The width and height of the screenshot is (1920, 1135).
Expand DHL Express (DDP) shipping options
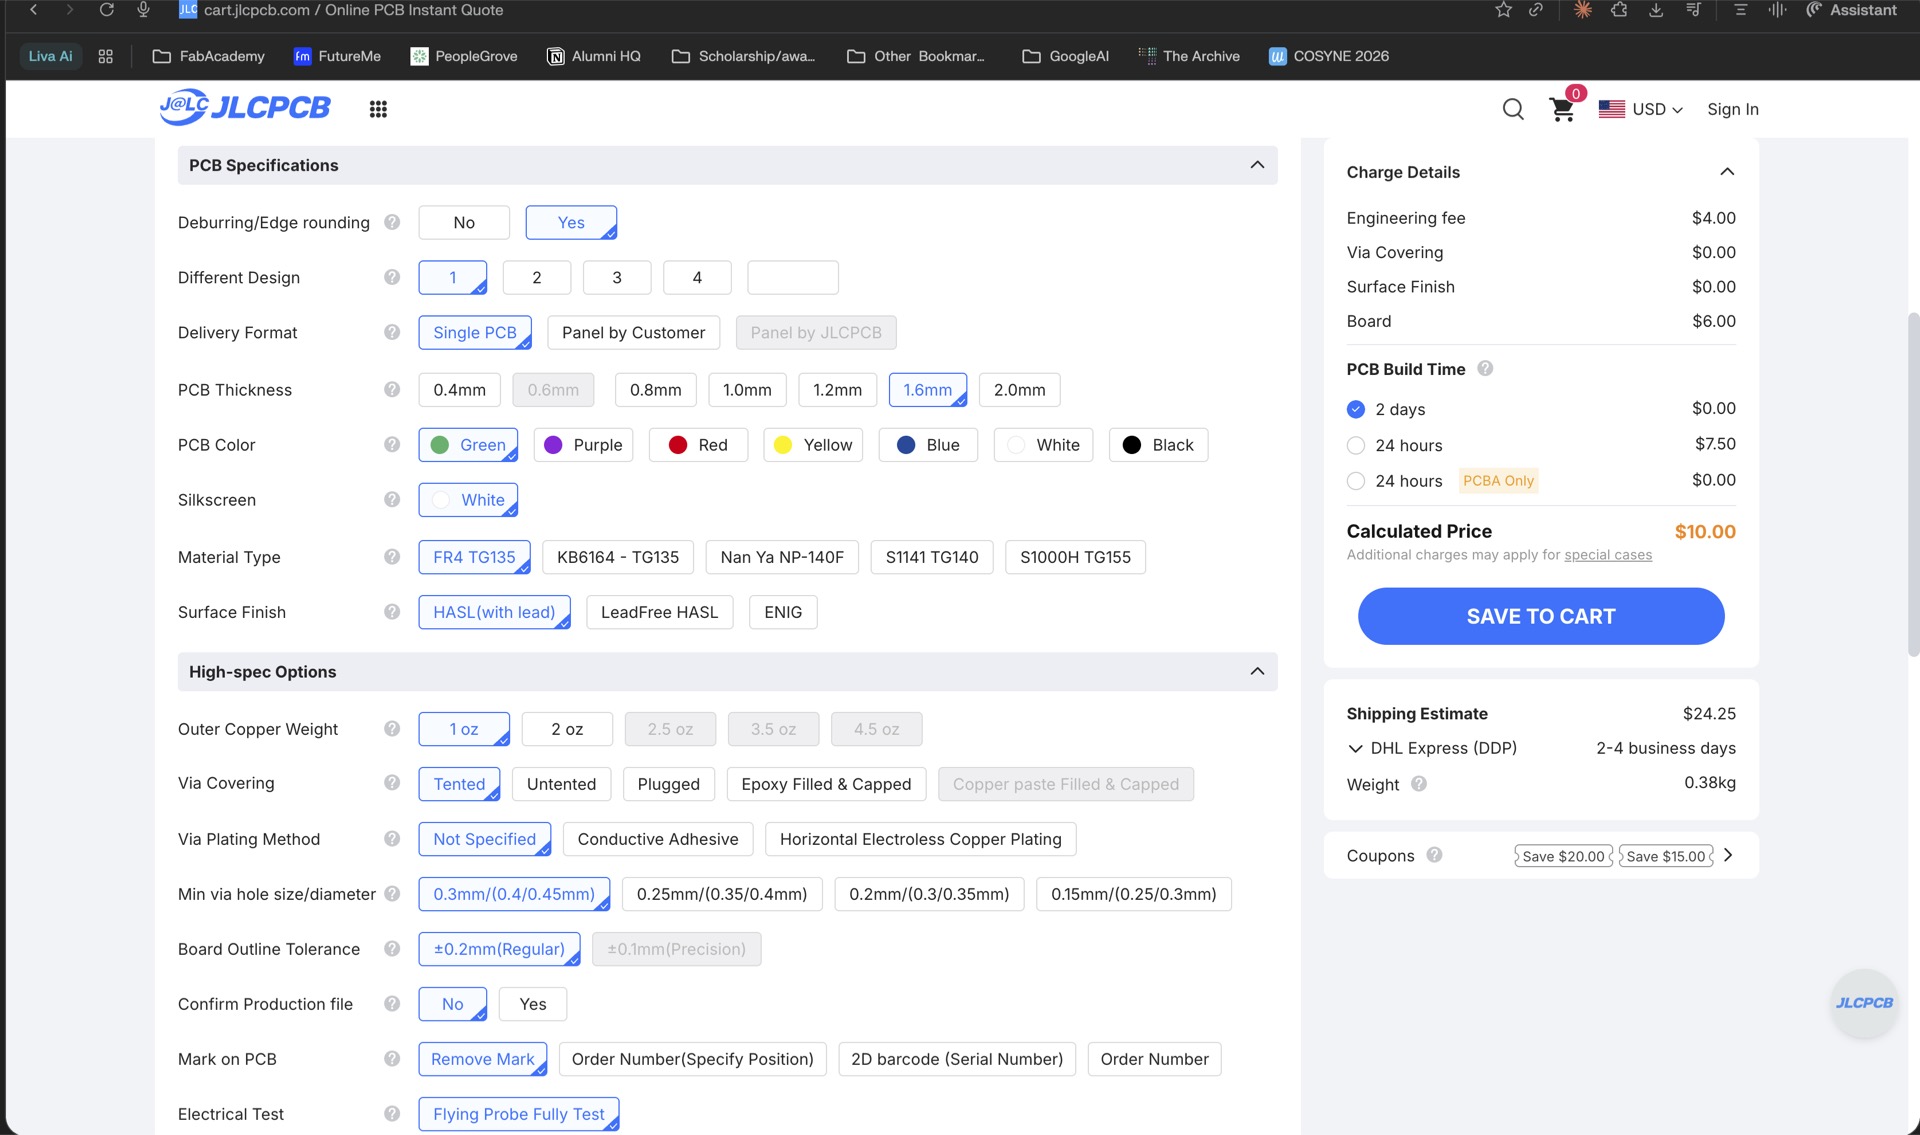pos(1355,748)
